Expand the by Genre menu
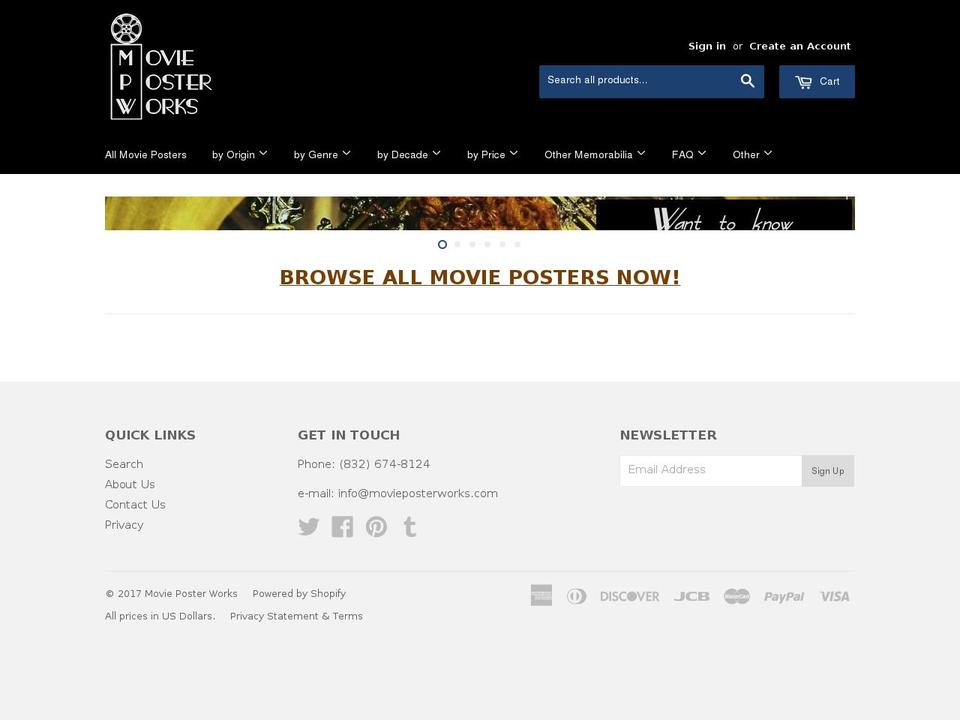 pos(321,154)
